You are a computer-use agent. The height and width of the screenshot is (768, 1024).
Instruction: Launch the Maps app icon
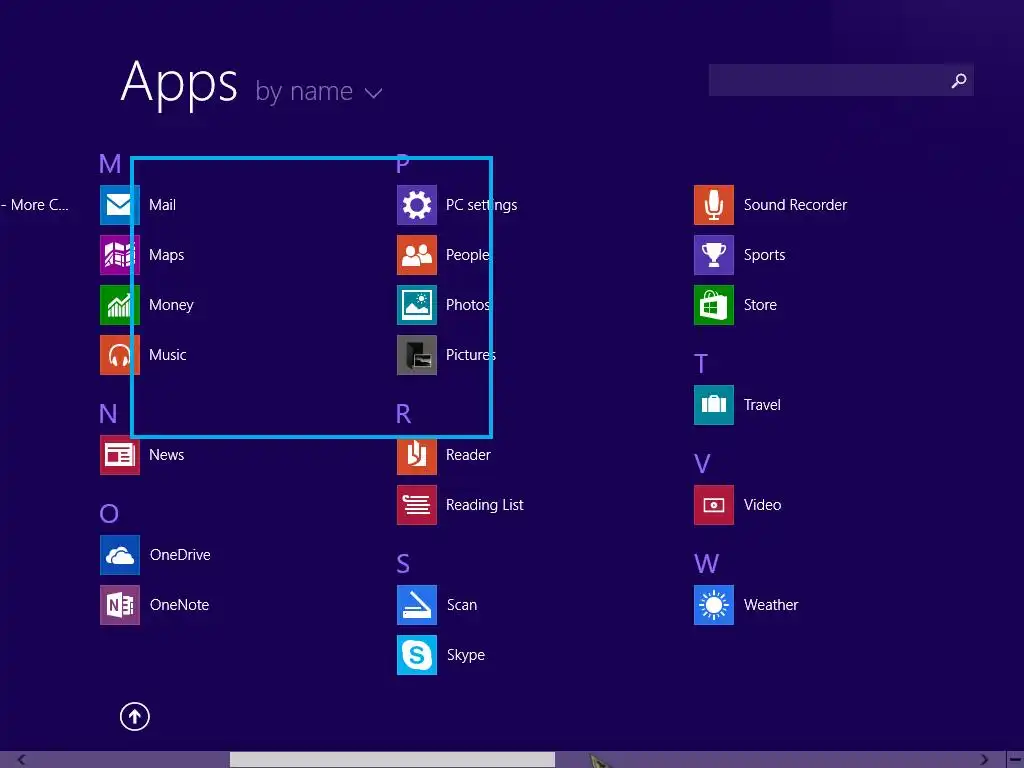click(x=120, y=255)
